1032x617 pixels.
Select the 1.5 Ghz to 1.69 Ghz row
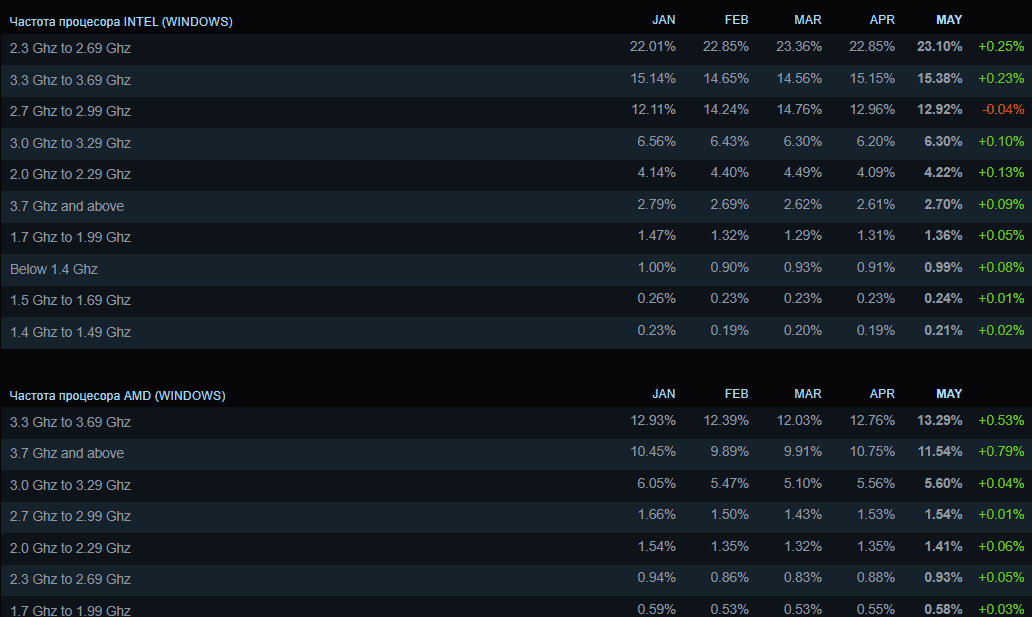tap(70, 300)
